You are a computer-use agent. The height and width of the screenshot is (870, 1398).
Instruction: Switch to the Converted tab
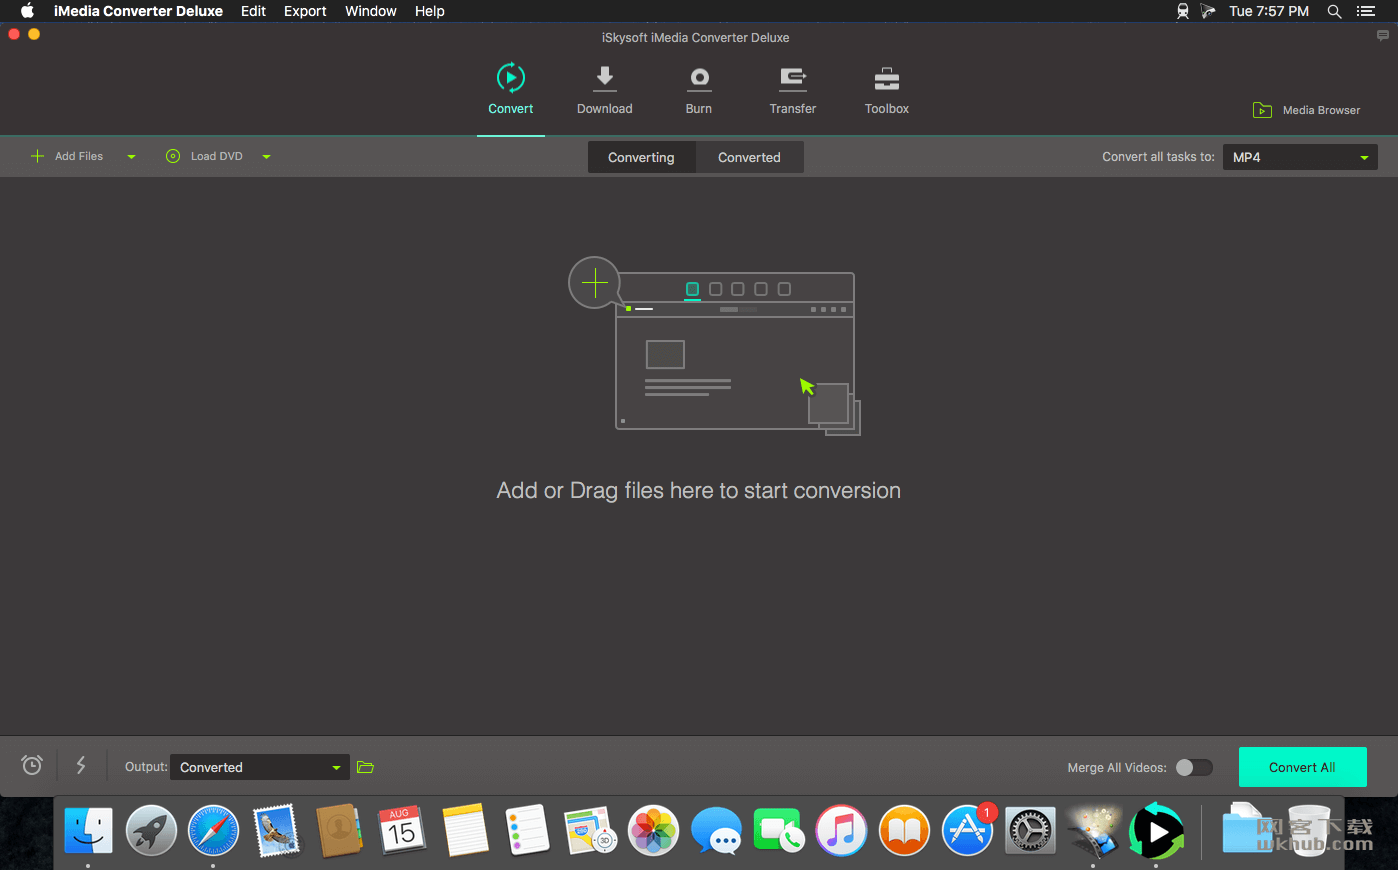tap(749, 157)
